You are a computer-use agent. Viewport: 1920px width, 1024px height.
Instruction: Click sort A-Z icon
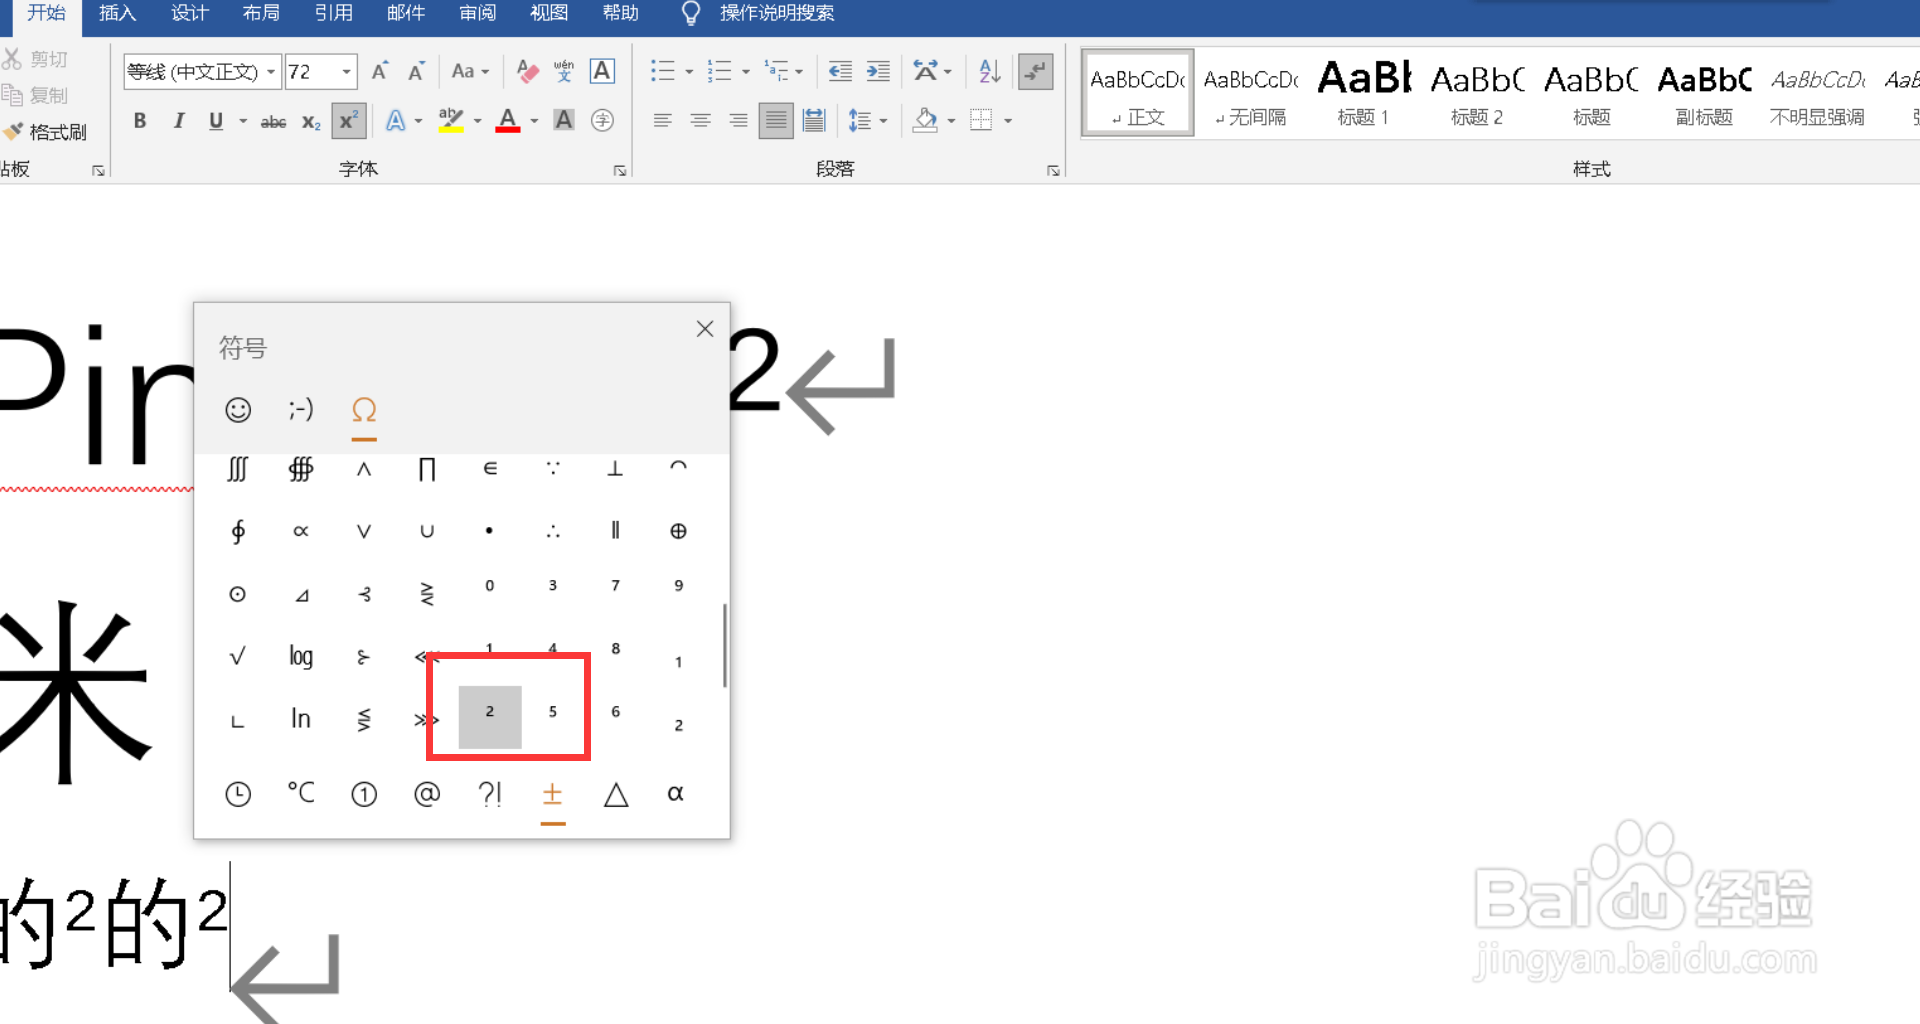pyautogui.click(x=989, y=71)
